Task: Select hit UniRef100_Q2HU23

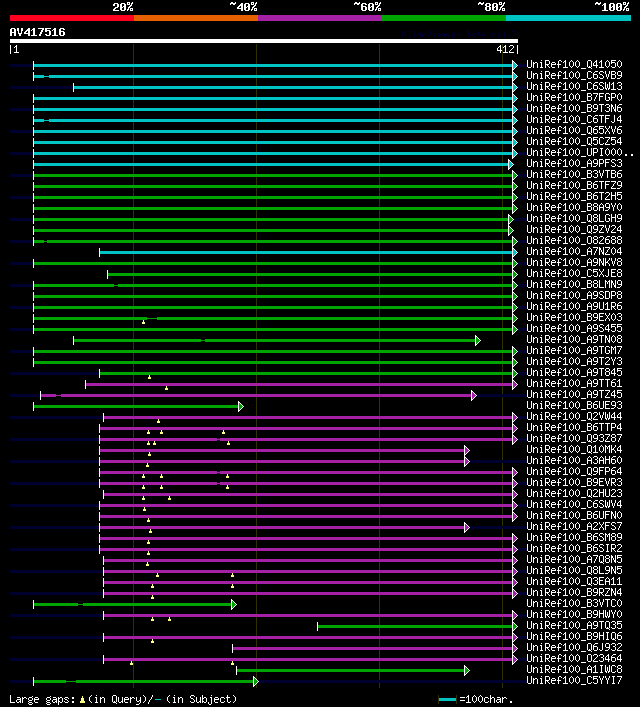Action: pyautogui.click(x=574, y=494)
